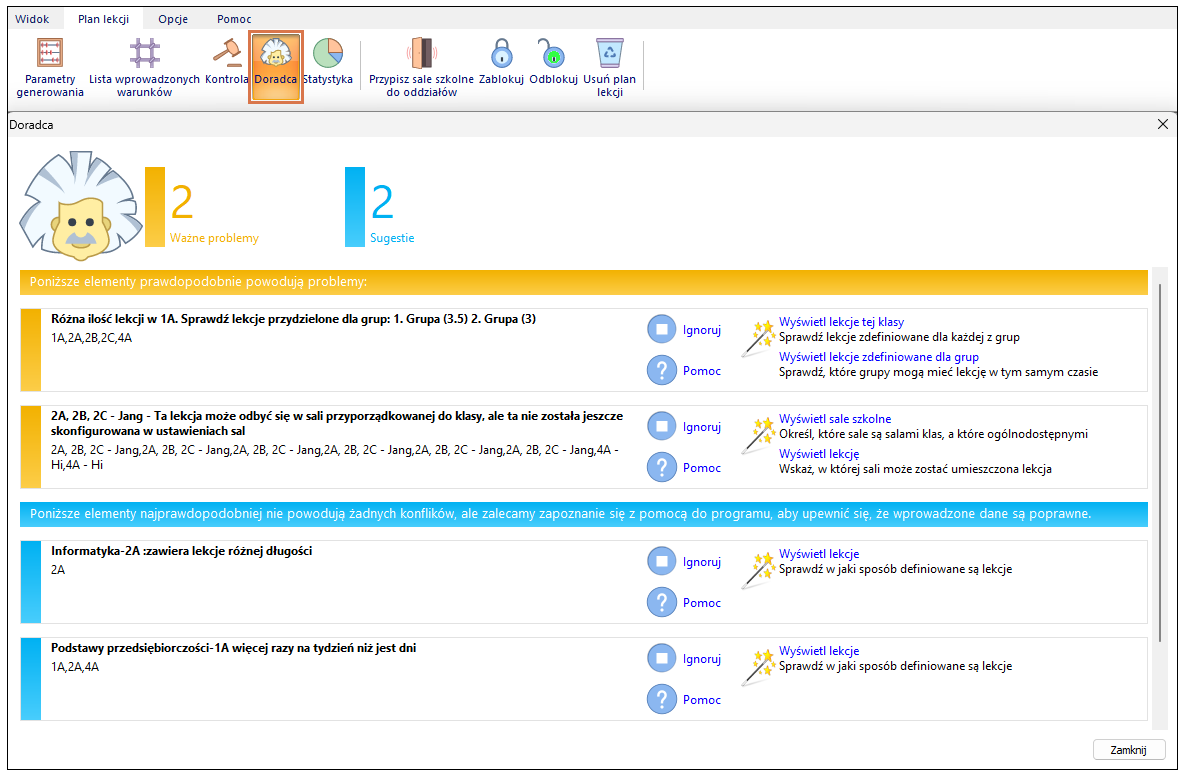Click 'Sprawdź, które grupy mogą mieć lekcję' description

coord(939,372)
